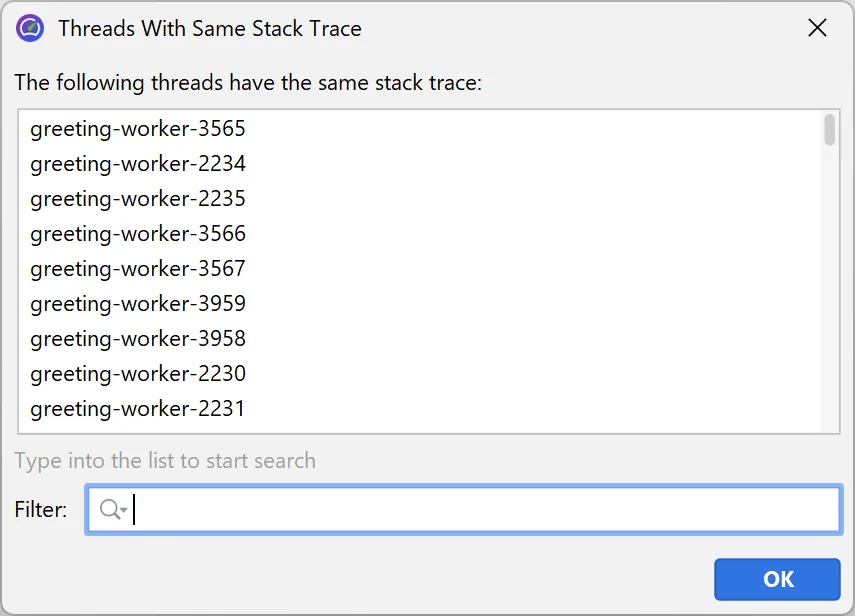Close the Threads With Same Stack Trace dialog
The height and width of the screenshot is (616, 855).
(817, 28)
